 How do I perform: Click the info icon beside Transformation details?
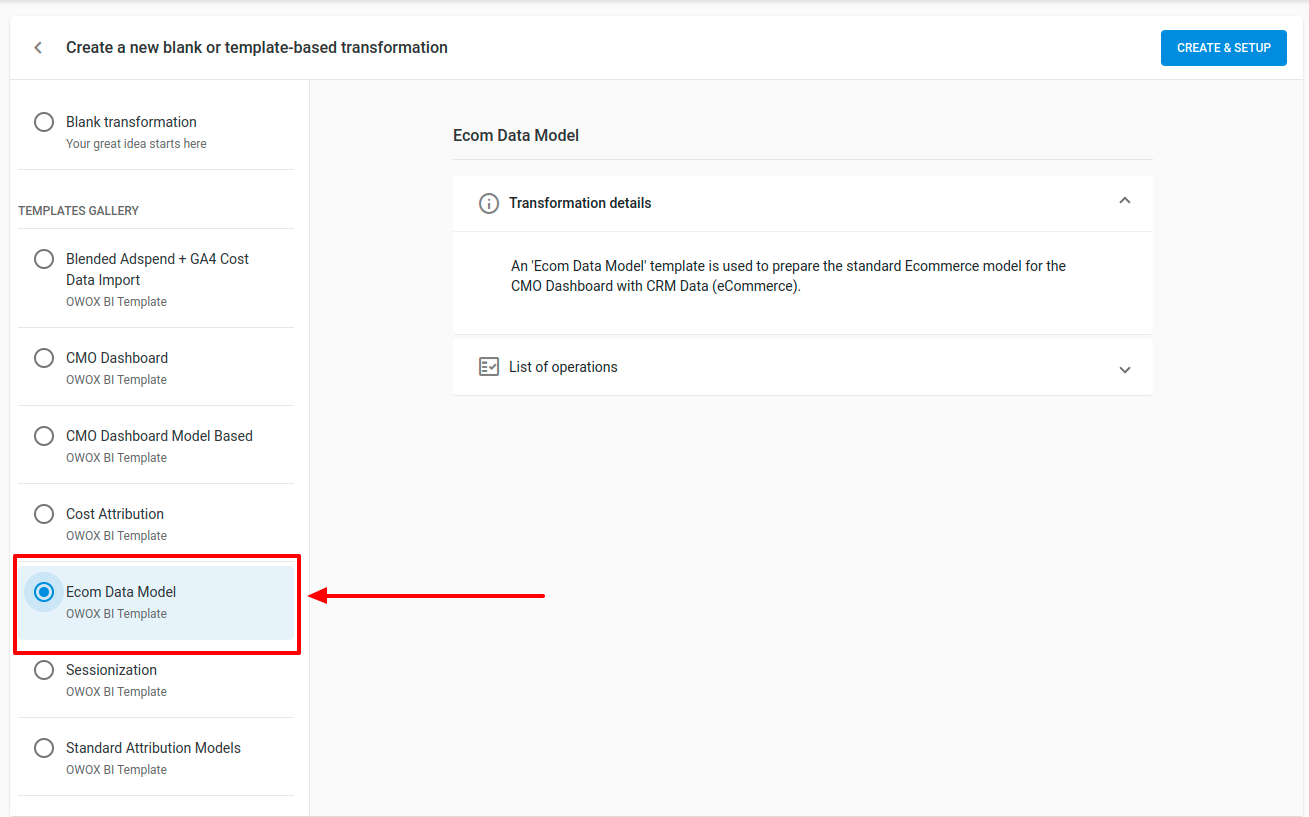click(x=489, y=203)
